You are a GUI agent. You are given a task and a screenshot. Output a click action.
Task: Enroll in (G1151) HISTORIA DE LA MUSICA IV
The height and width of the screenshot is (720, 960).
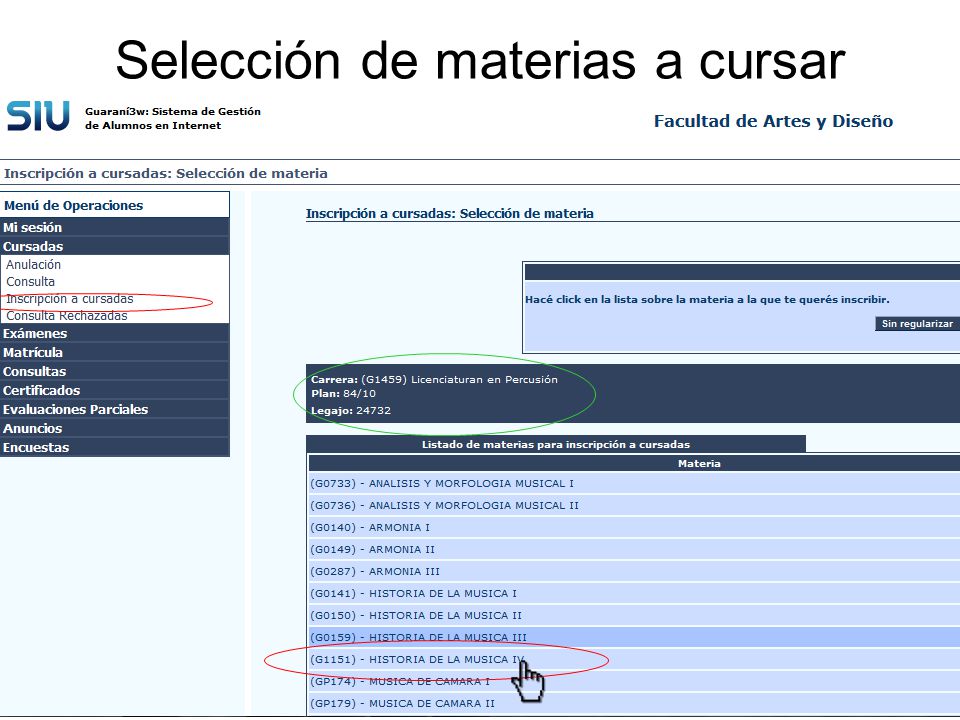(x=634, y=659)
